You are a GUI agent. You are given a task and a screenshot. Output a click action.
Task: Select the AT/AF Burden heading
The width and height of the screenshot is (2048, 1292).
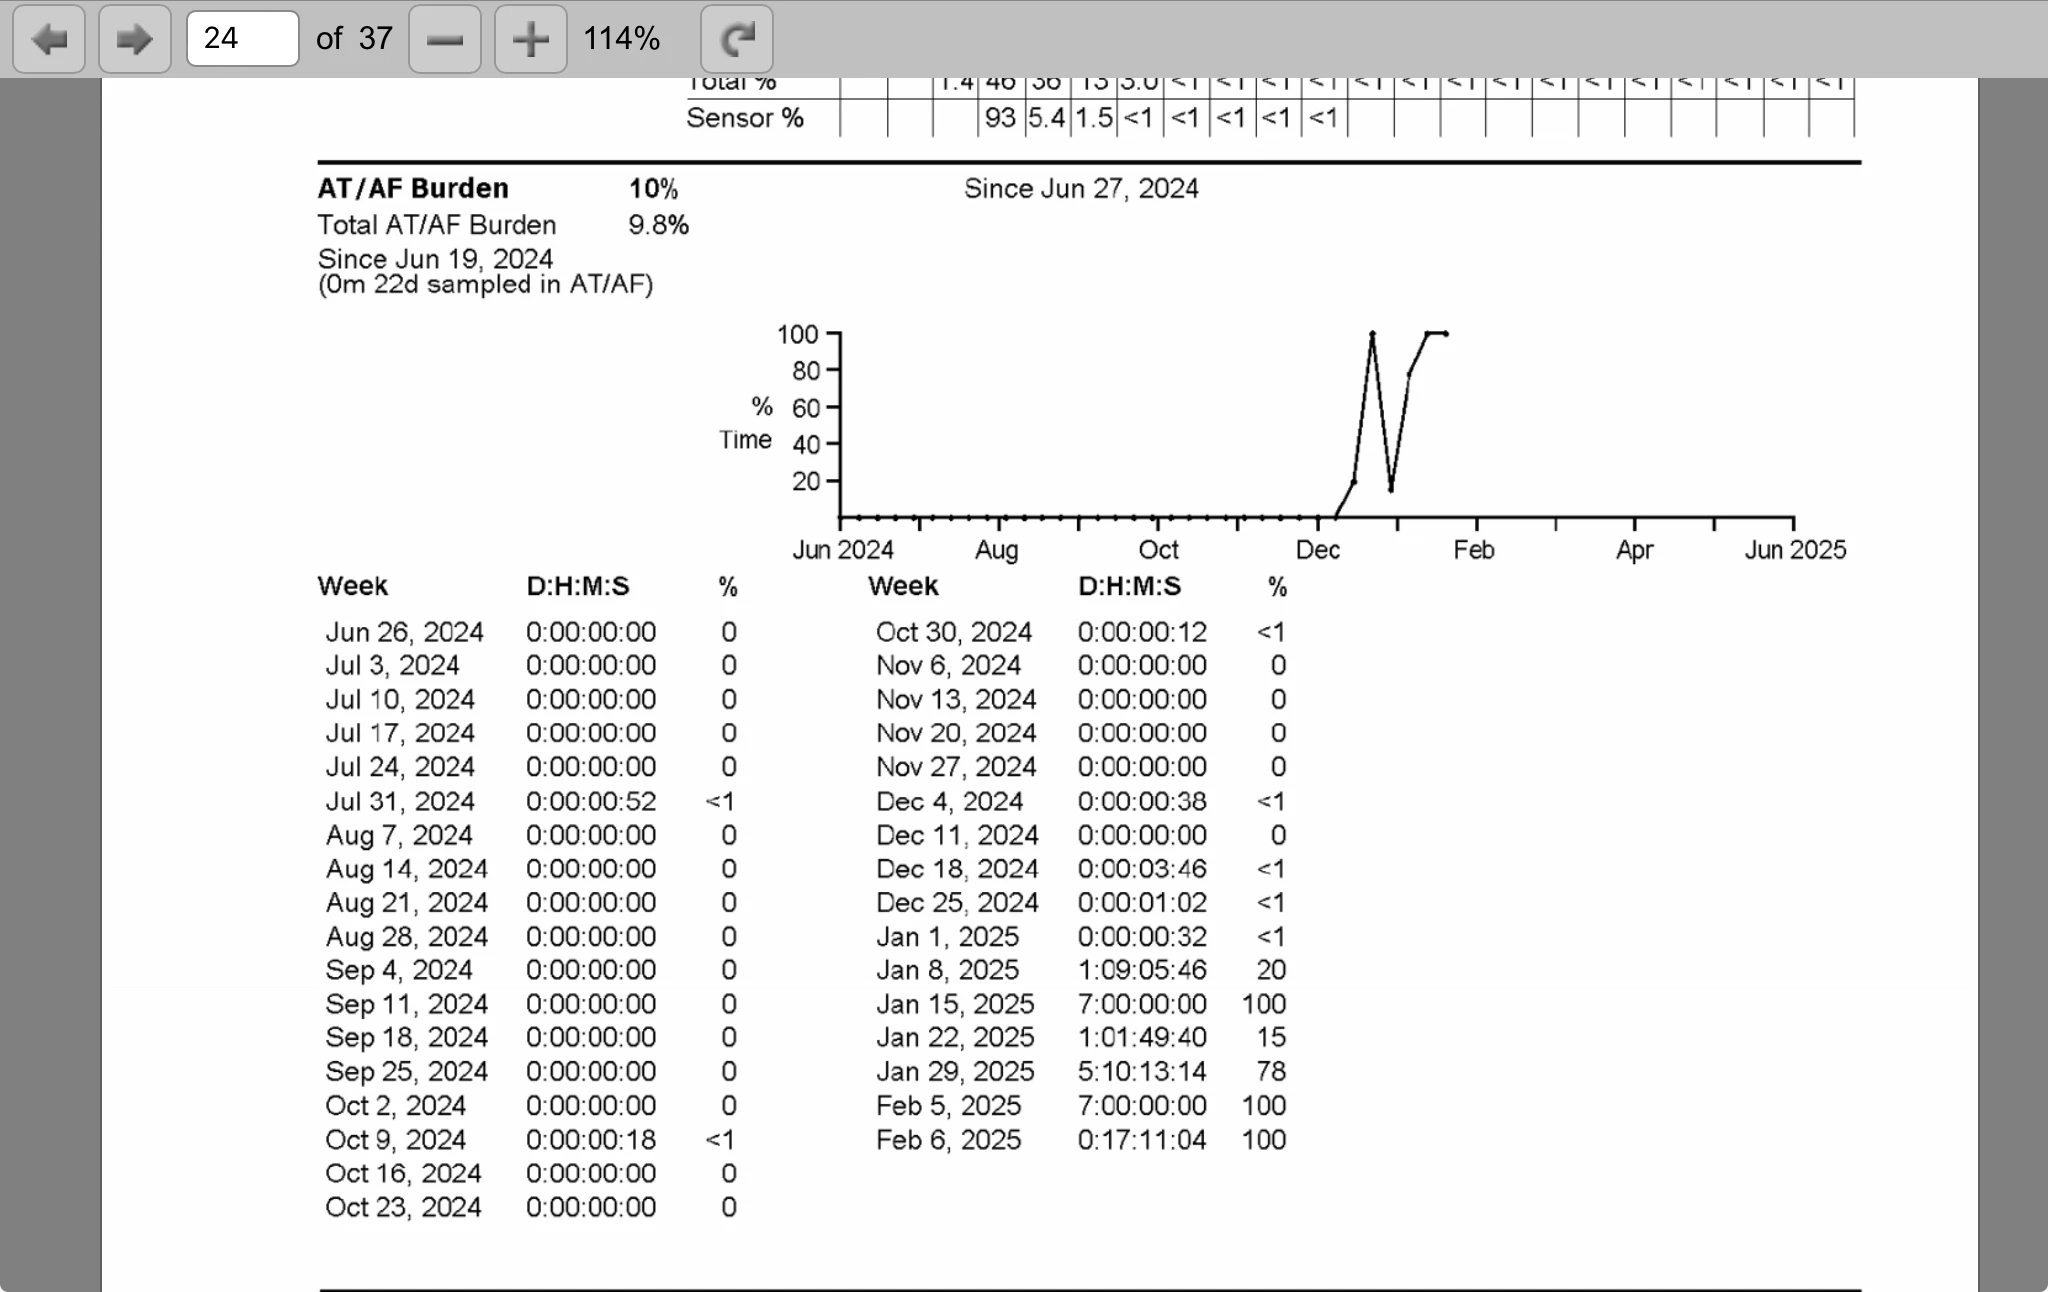[412, 187]
